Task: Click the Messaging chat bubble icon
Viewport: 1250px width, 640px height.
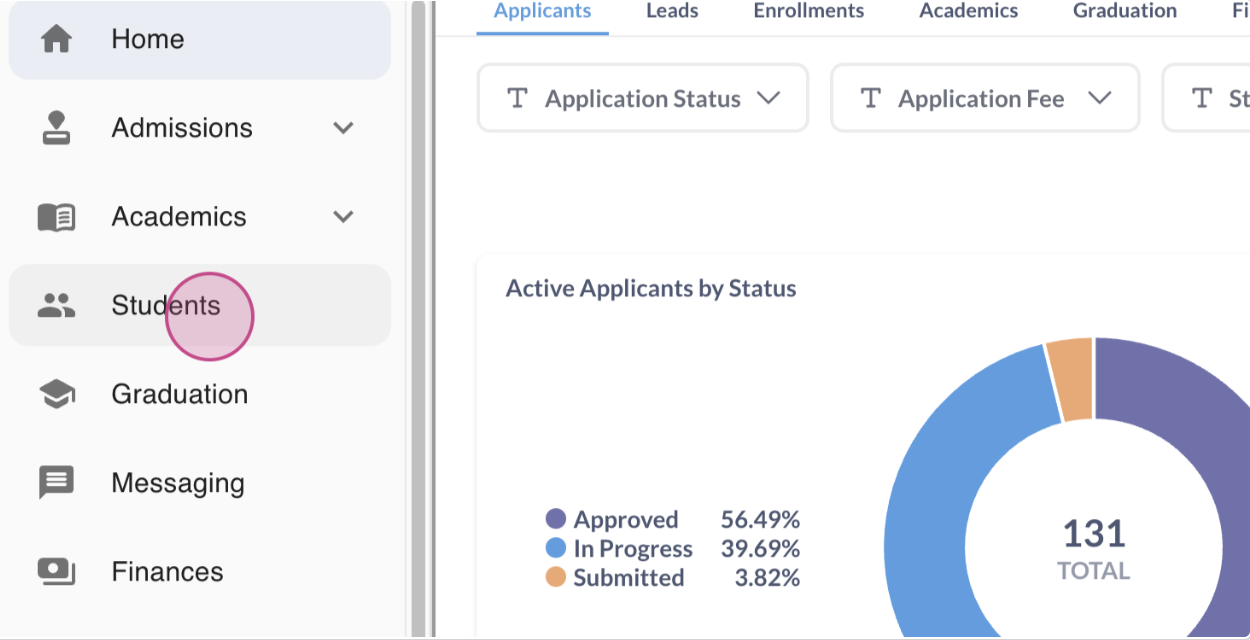Action: pos(56,483)
